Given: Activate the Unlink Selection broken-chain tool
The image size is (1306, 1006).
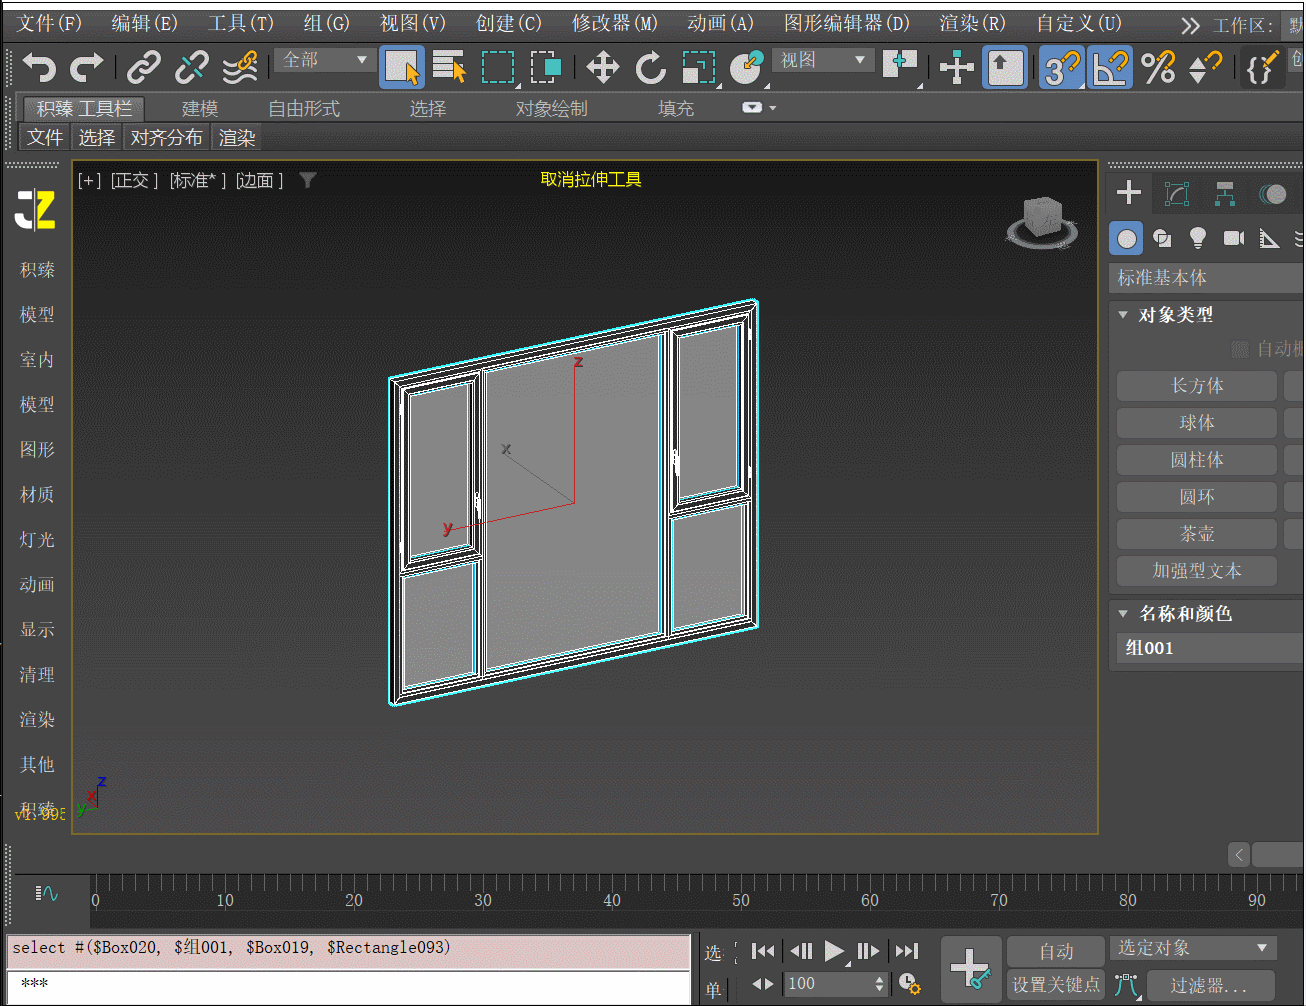Looking at the screenshot, I should tap(191, 68).
